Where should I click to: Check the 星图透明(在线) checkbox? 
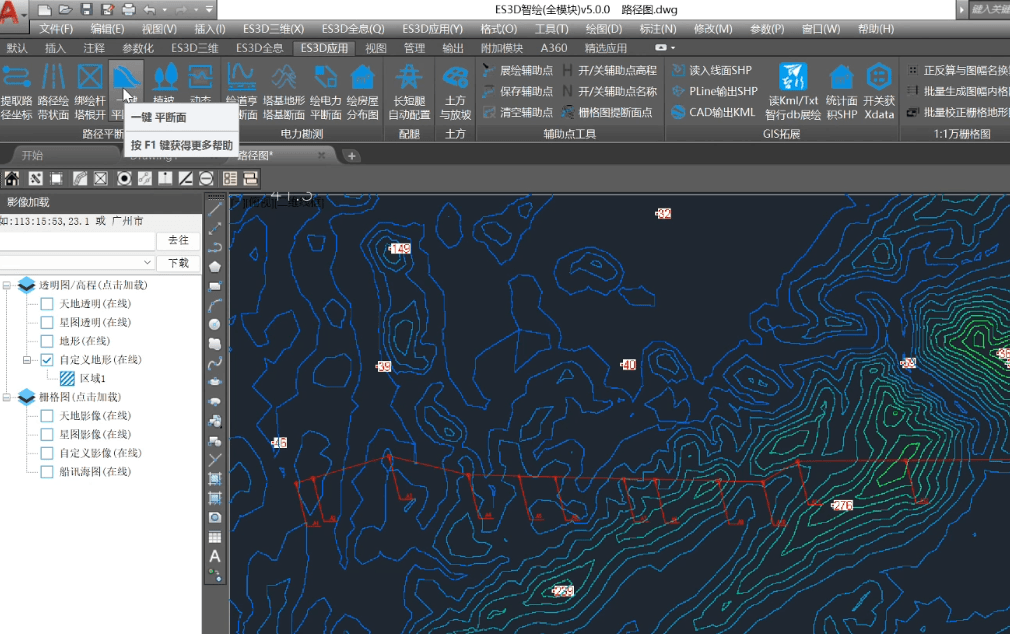click(x=47, y=323)
